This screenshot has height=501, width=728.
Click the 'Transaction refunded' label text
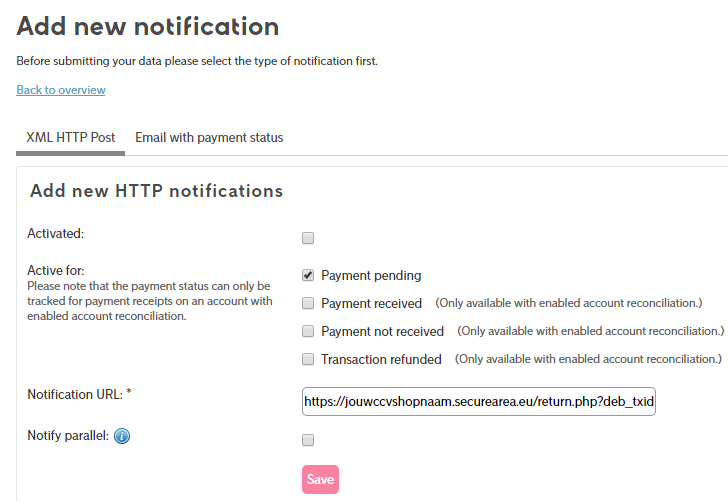pos(381,359)
